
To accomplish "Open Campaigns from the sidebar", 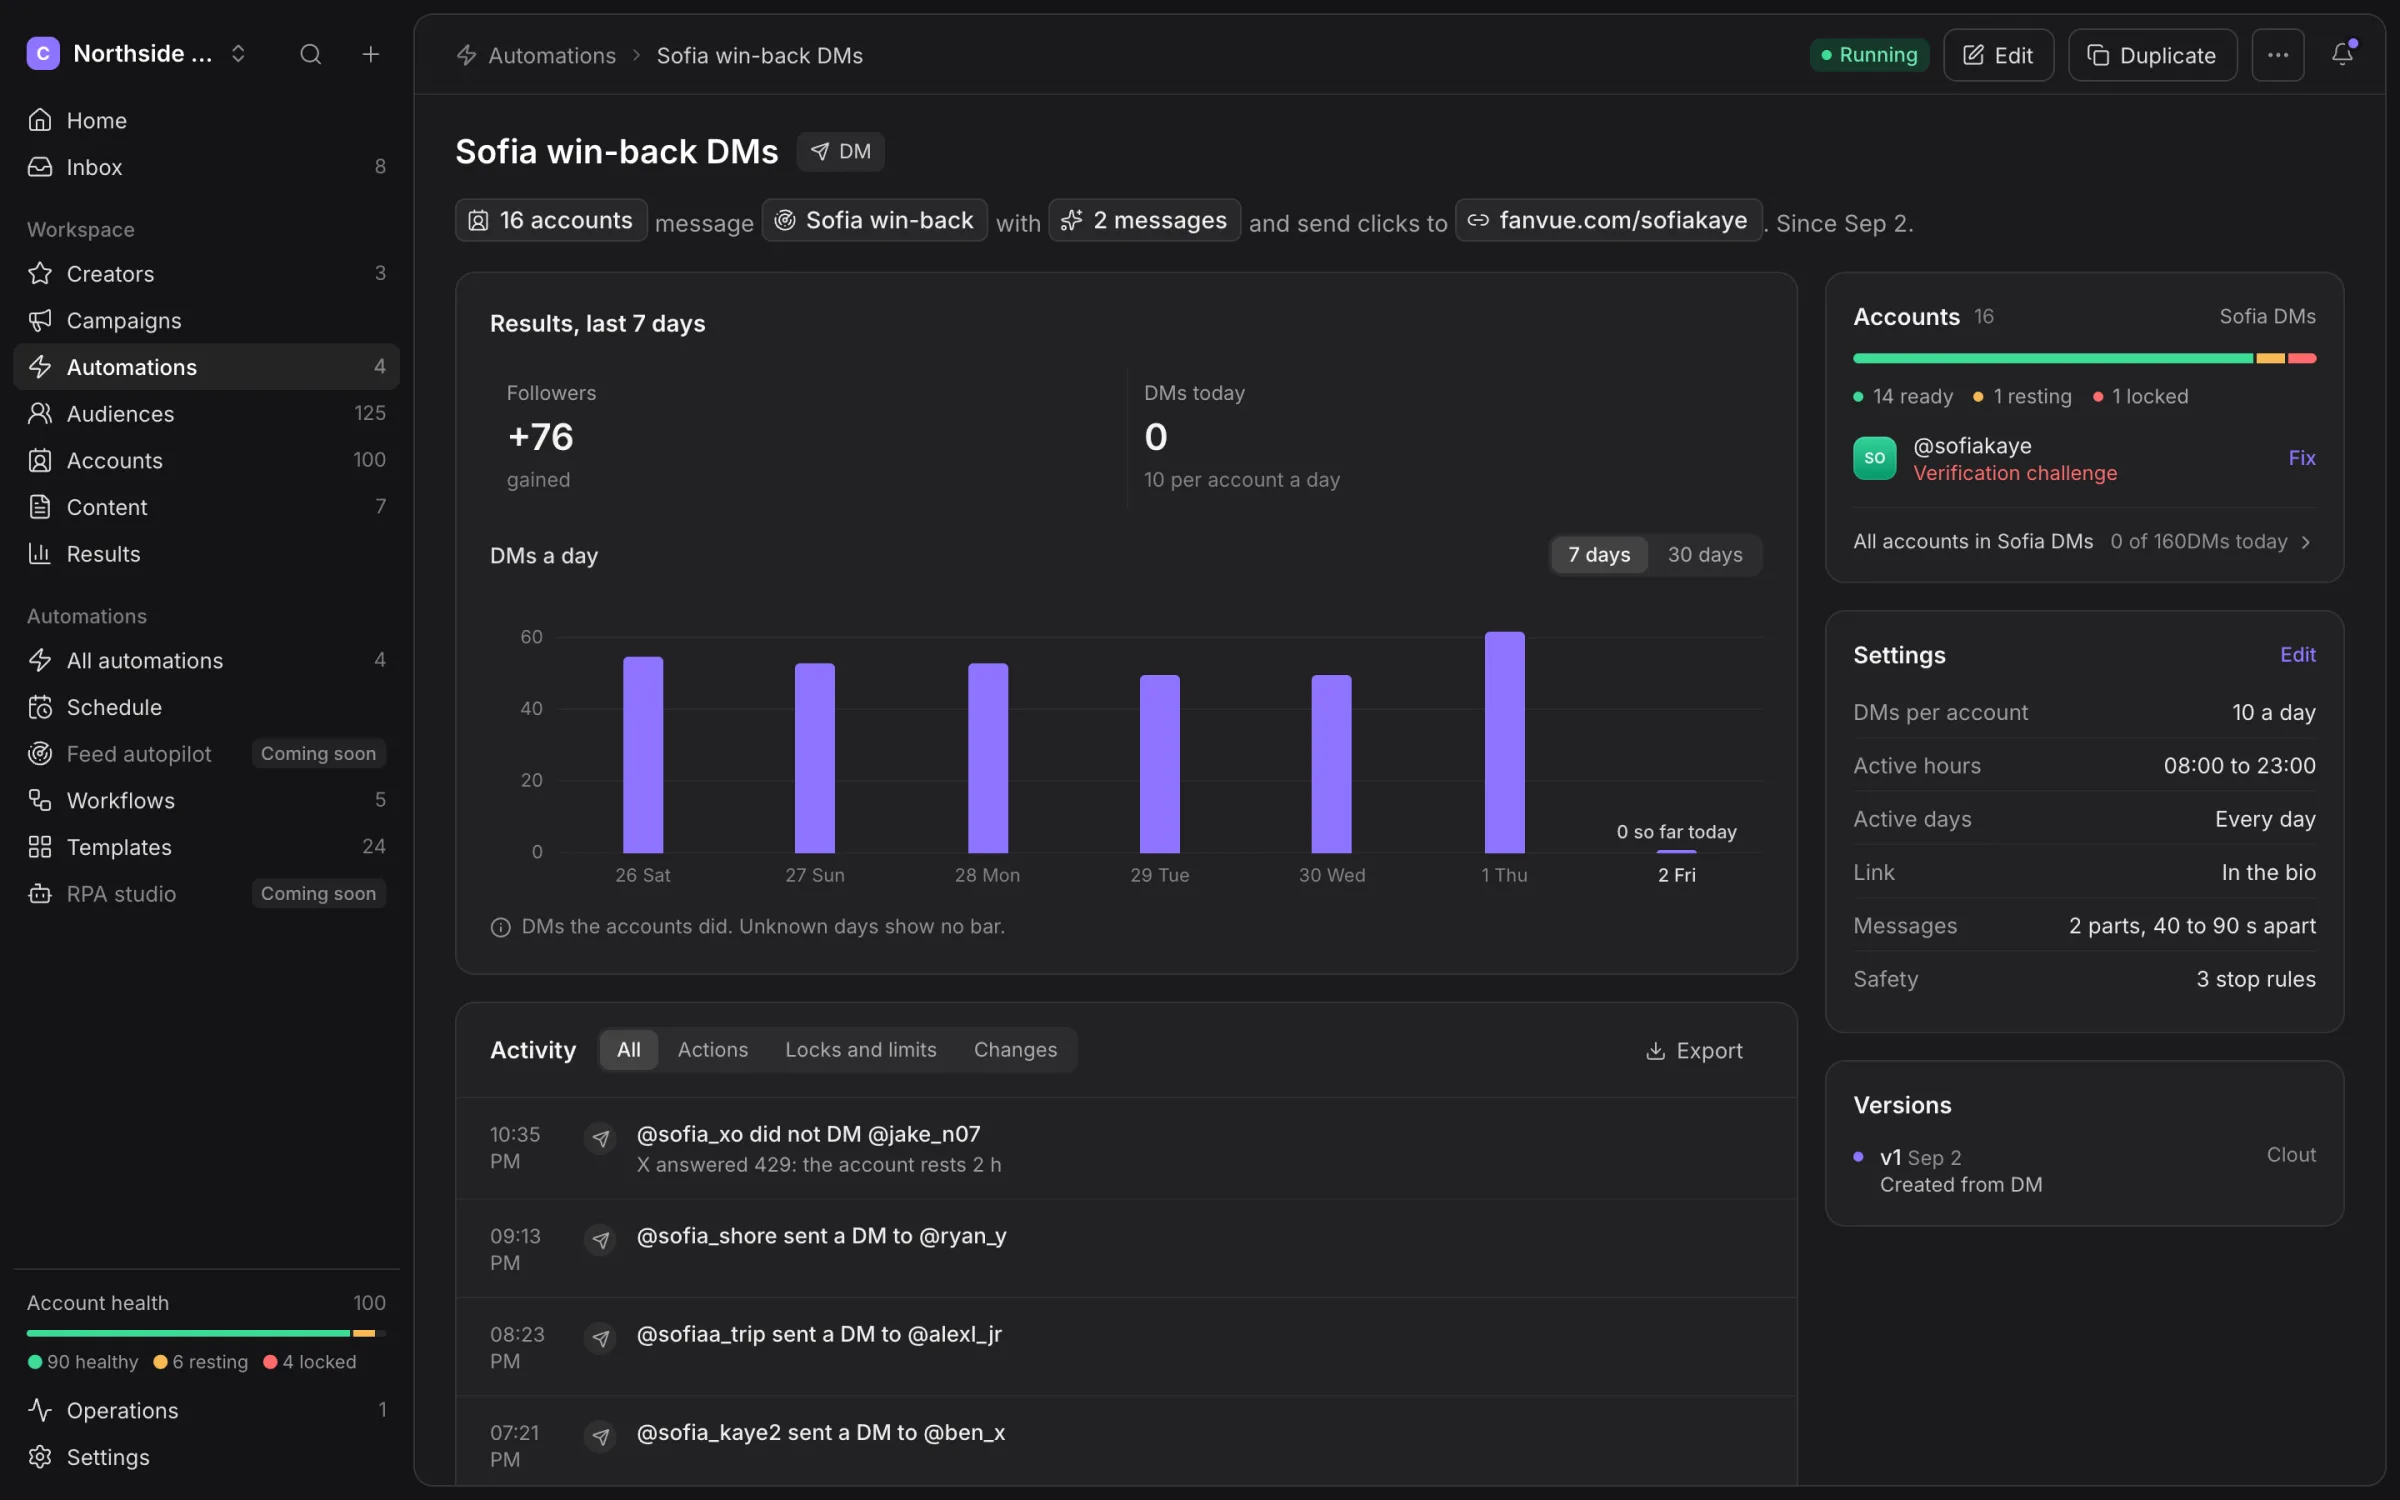I will pos(206,320).
